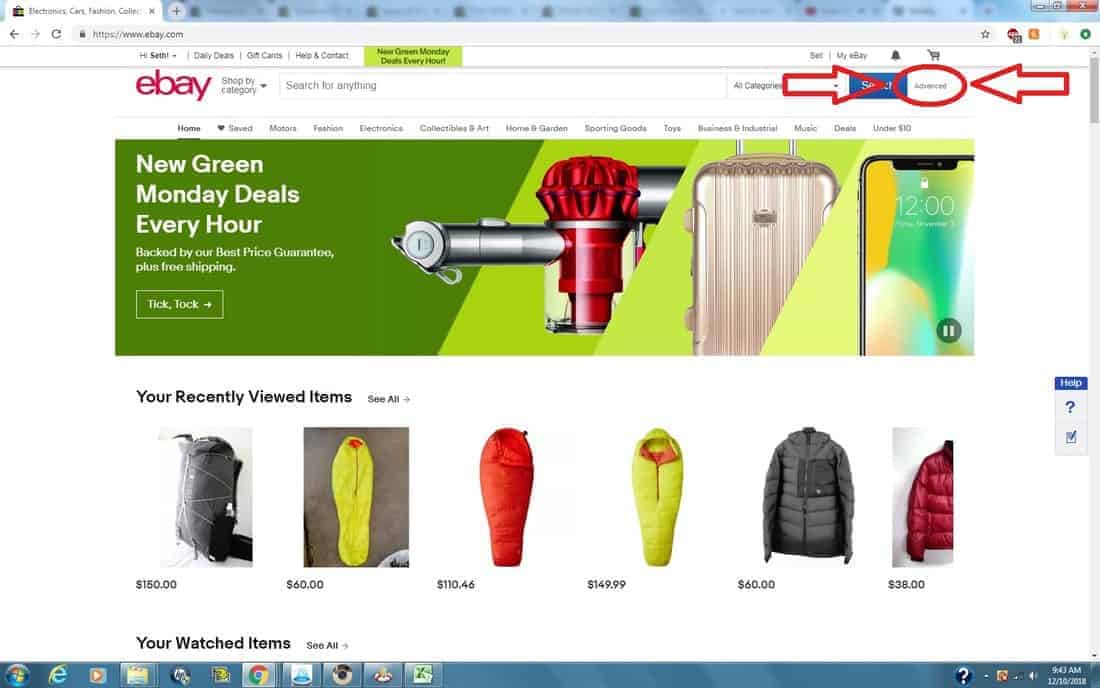Open a new browser tab
1100x688 pixels.
[176, 11]
